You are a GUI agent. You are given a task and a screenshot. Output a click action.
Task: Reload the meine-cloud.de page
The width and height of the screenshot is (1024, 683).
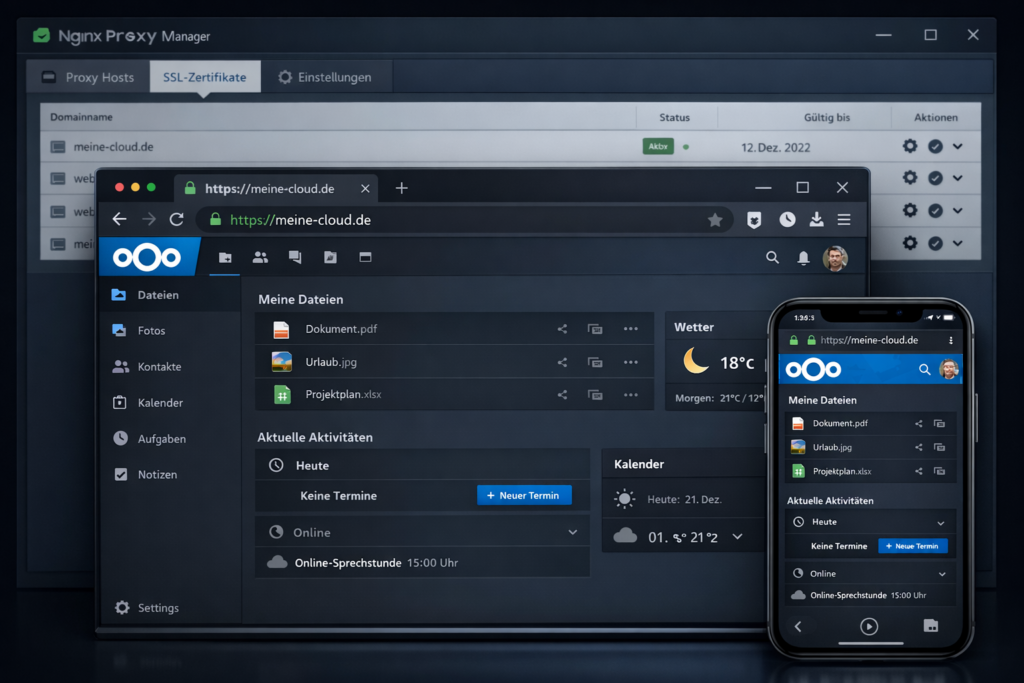pos(176,219)
